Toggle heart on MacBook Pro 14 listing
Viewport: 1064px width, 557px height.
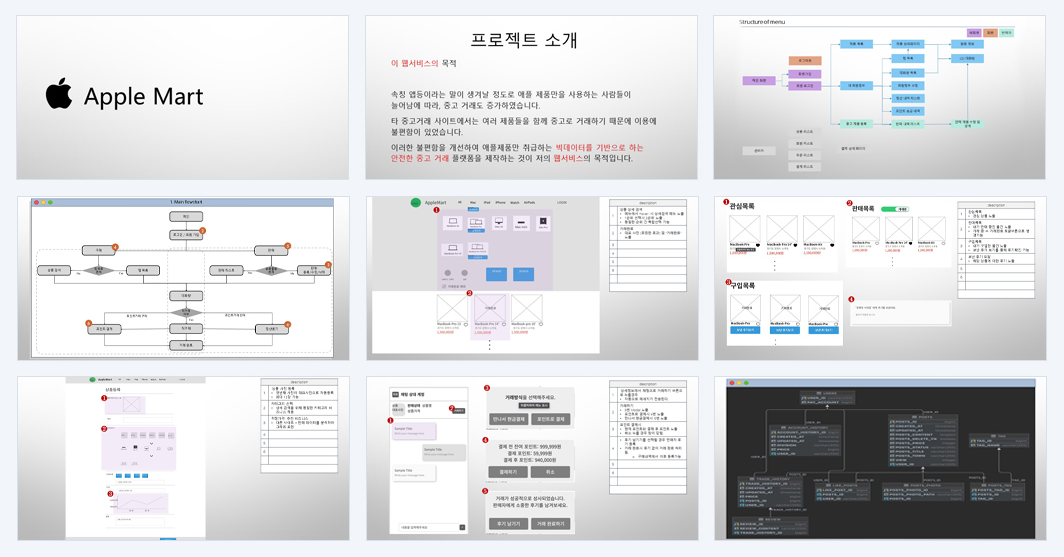[x=504, y=324]
